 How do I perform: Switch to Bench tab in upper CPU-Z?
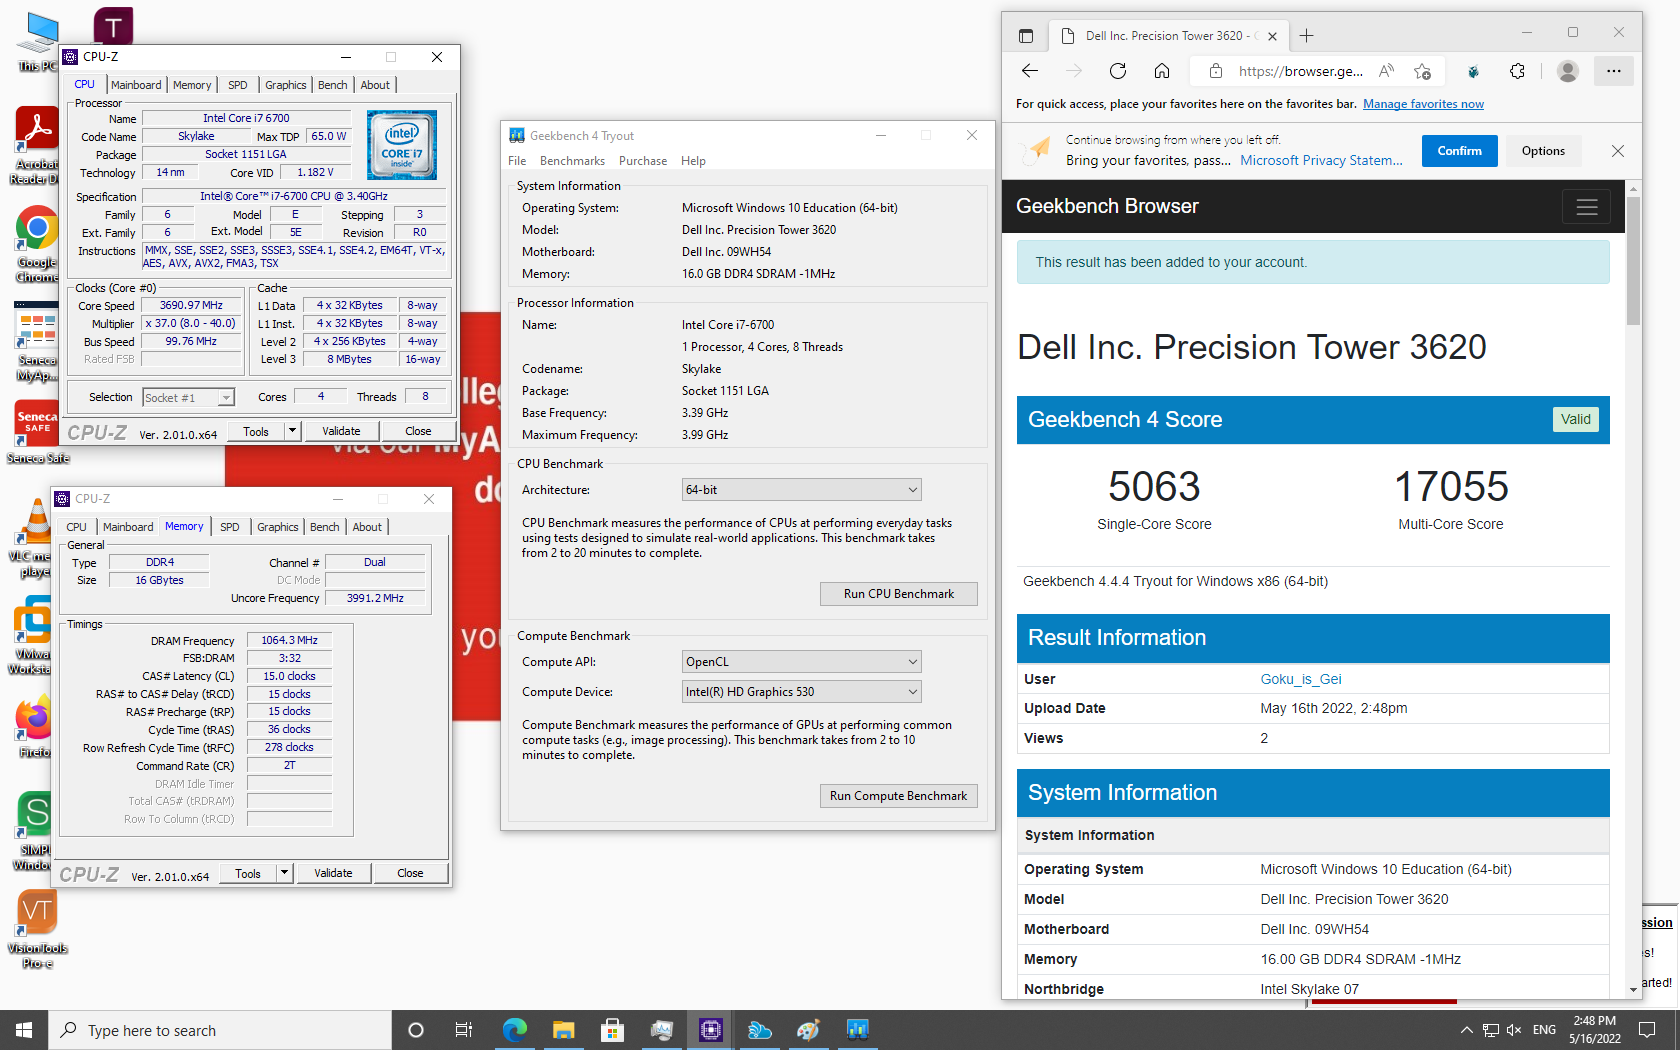tap(333, 85)
